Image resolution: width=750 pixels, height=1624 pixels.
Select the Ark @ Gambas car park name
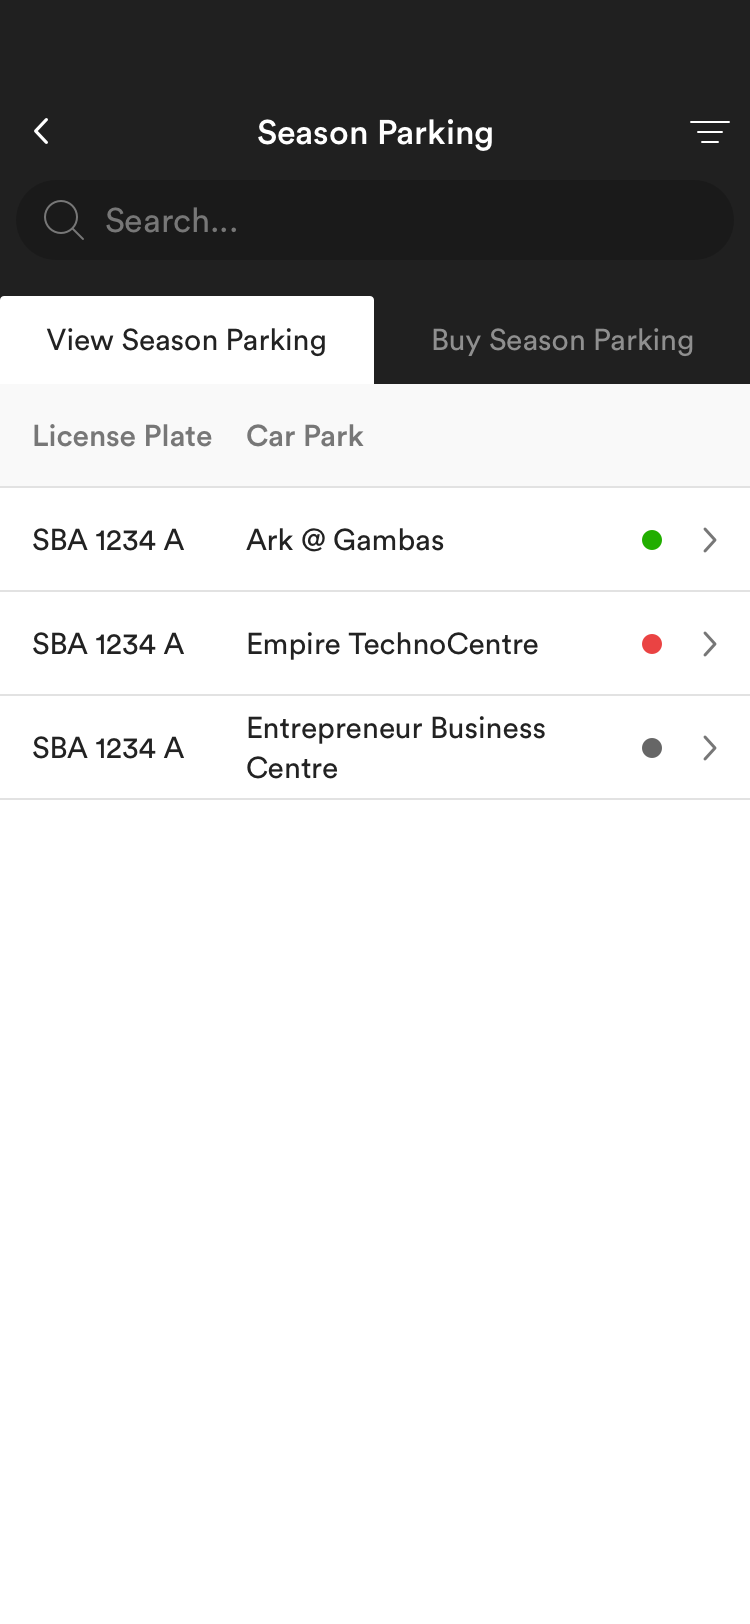345,540
